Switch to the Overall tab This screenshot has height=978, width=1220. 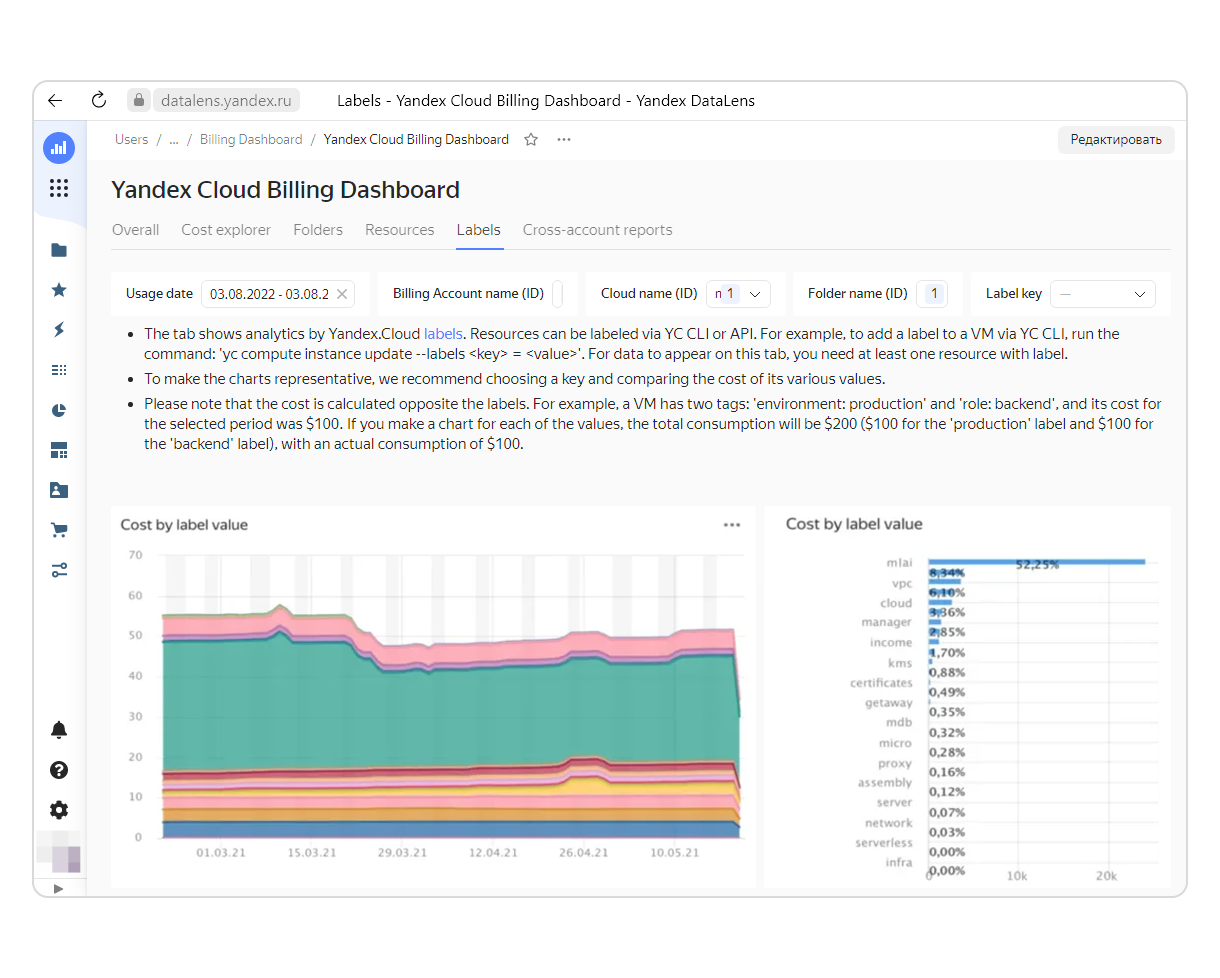coord(136,230)
